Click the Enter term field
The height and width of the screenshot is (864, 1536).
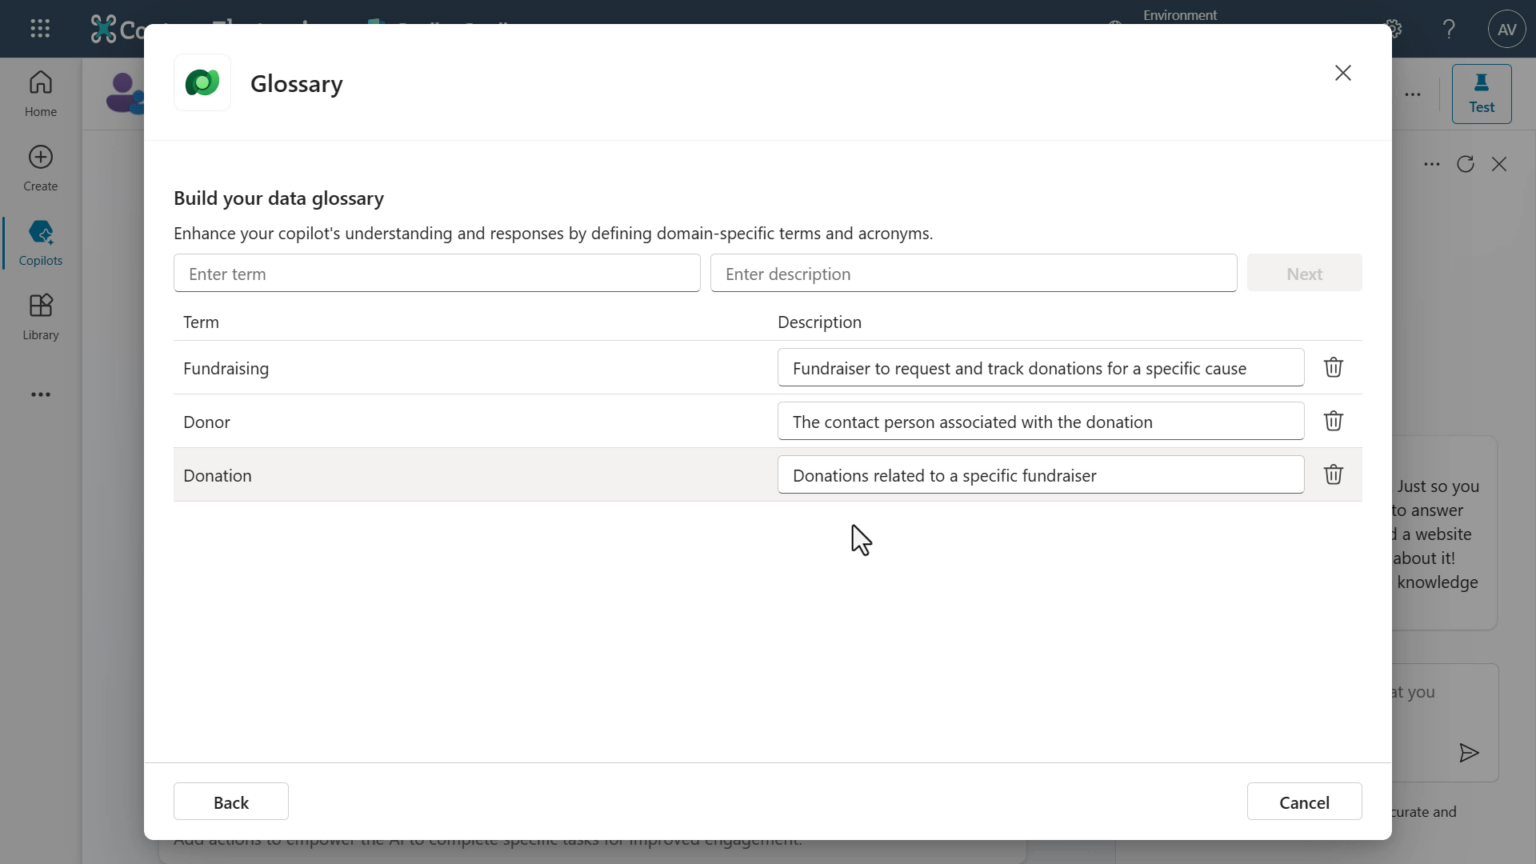tap(437, 272)
